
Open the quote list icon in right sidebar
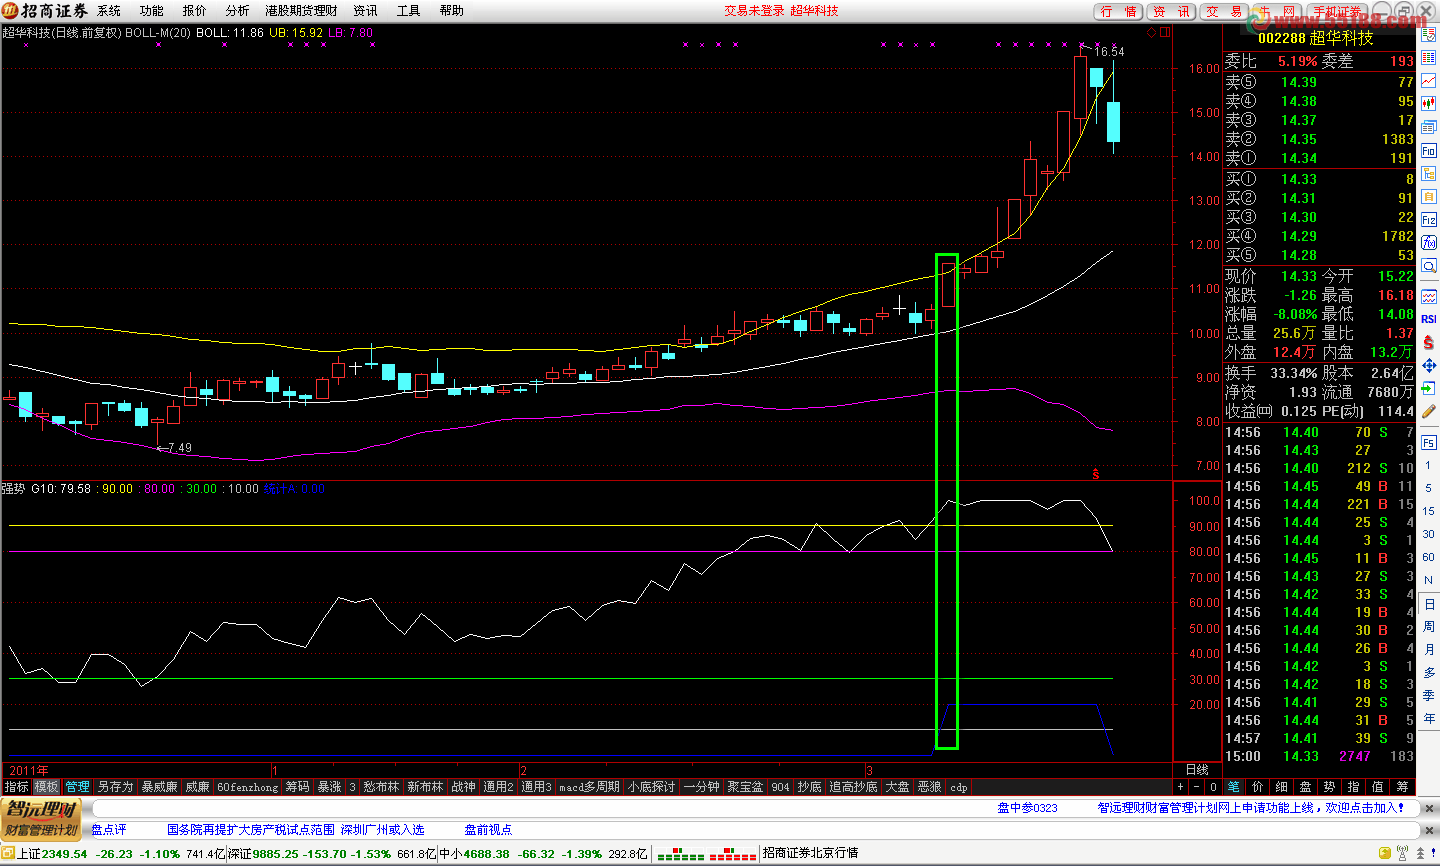[x=1428, y=58]
